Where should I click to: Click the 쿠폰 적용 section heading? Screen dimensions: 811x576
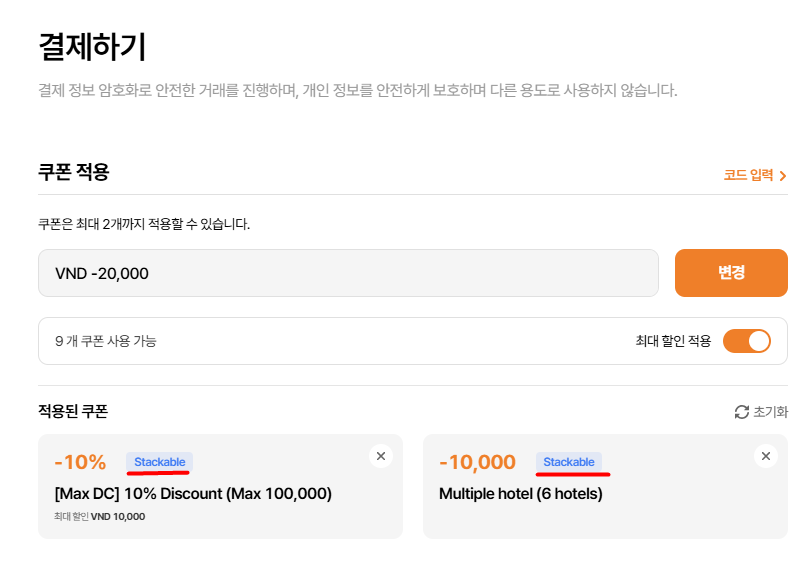(73, 171)
